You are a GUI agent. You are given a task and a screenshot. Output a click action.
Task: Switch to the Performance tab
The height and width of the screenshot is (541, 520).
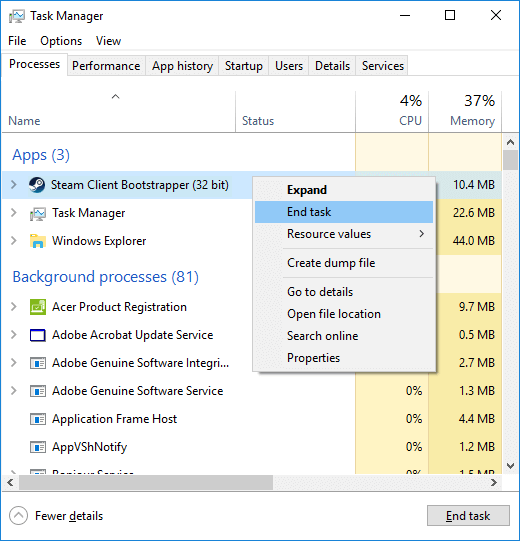(106, 66)
